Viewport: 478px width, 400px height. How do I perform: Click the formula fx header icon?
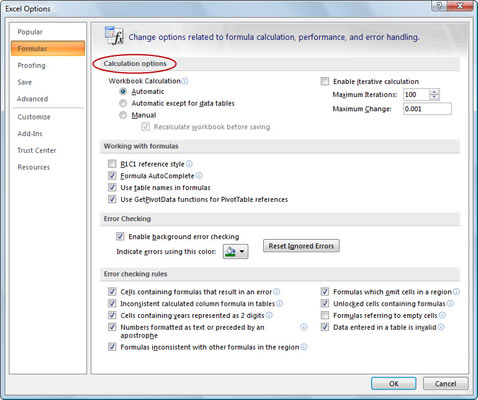(x=114, y=35)
